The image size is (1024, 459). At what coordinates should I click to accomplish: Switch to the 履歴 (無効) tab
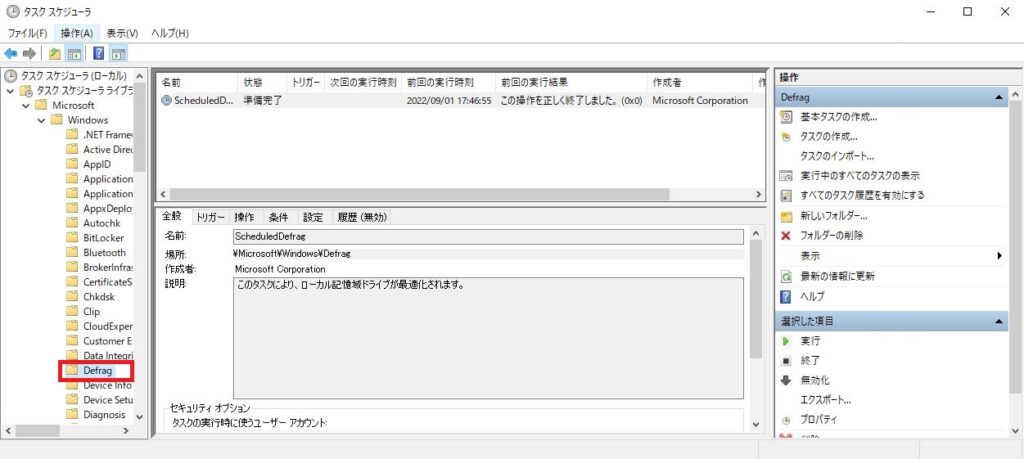click(361, 217)
